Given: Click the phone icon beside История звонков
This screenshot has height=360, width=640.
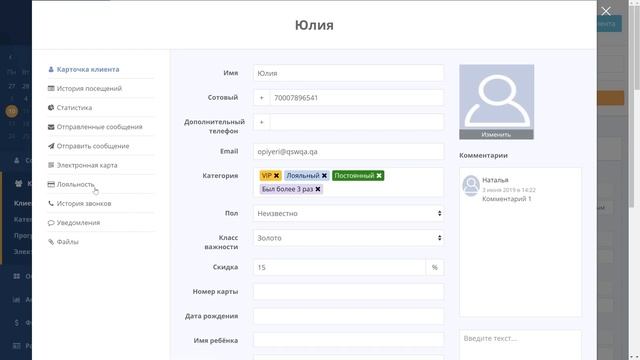Looking at the screenshot, I should pyautogui.click(x=51, y=204).
